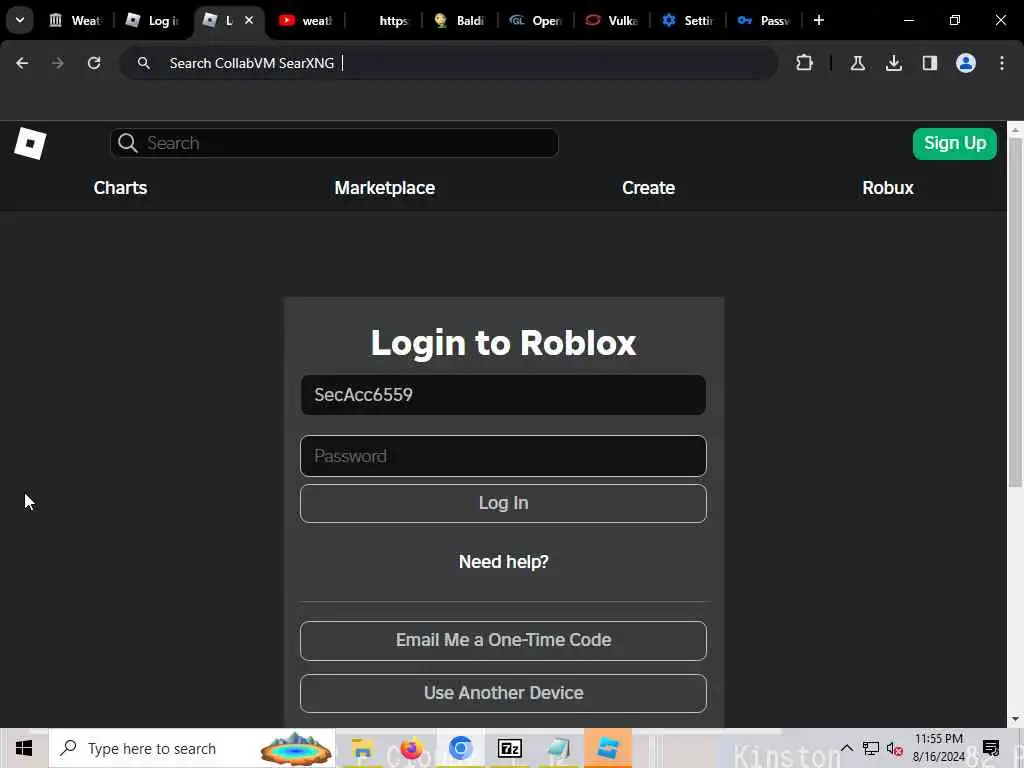Click the Roblox logo home icon

click(30, 143)
